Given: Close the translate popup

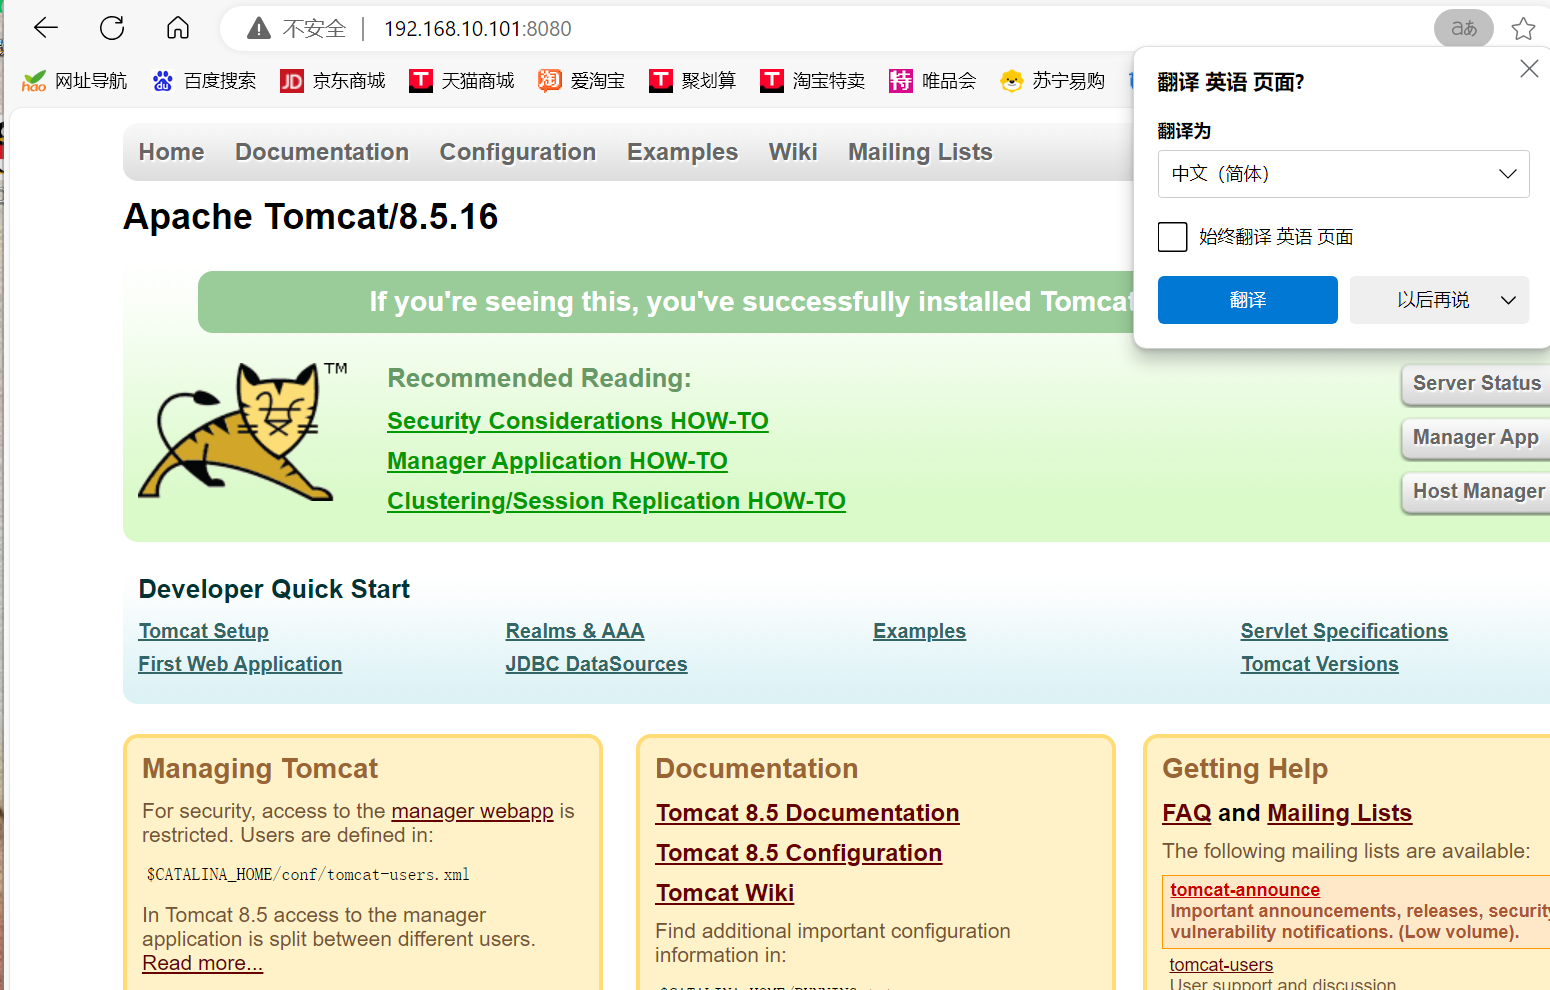Looking at the screenshot, I should point(1529,68).
